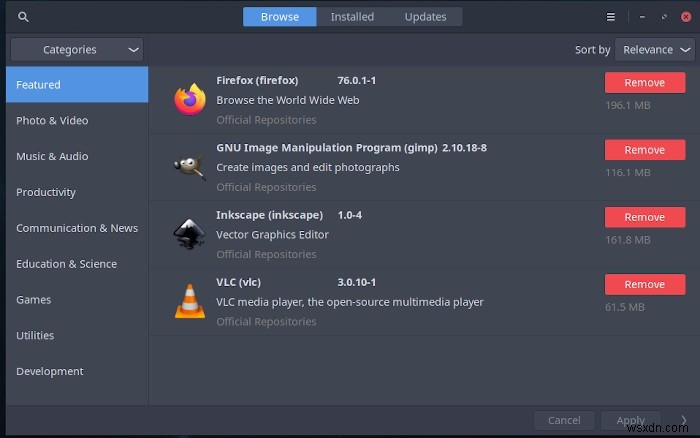Switch to the Updates tab
Image resolution: width=700 pixels, height=438 pixels.
[x=425, y=17]
